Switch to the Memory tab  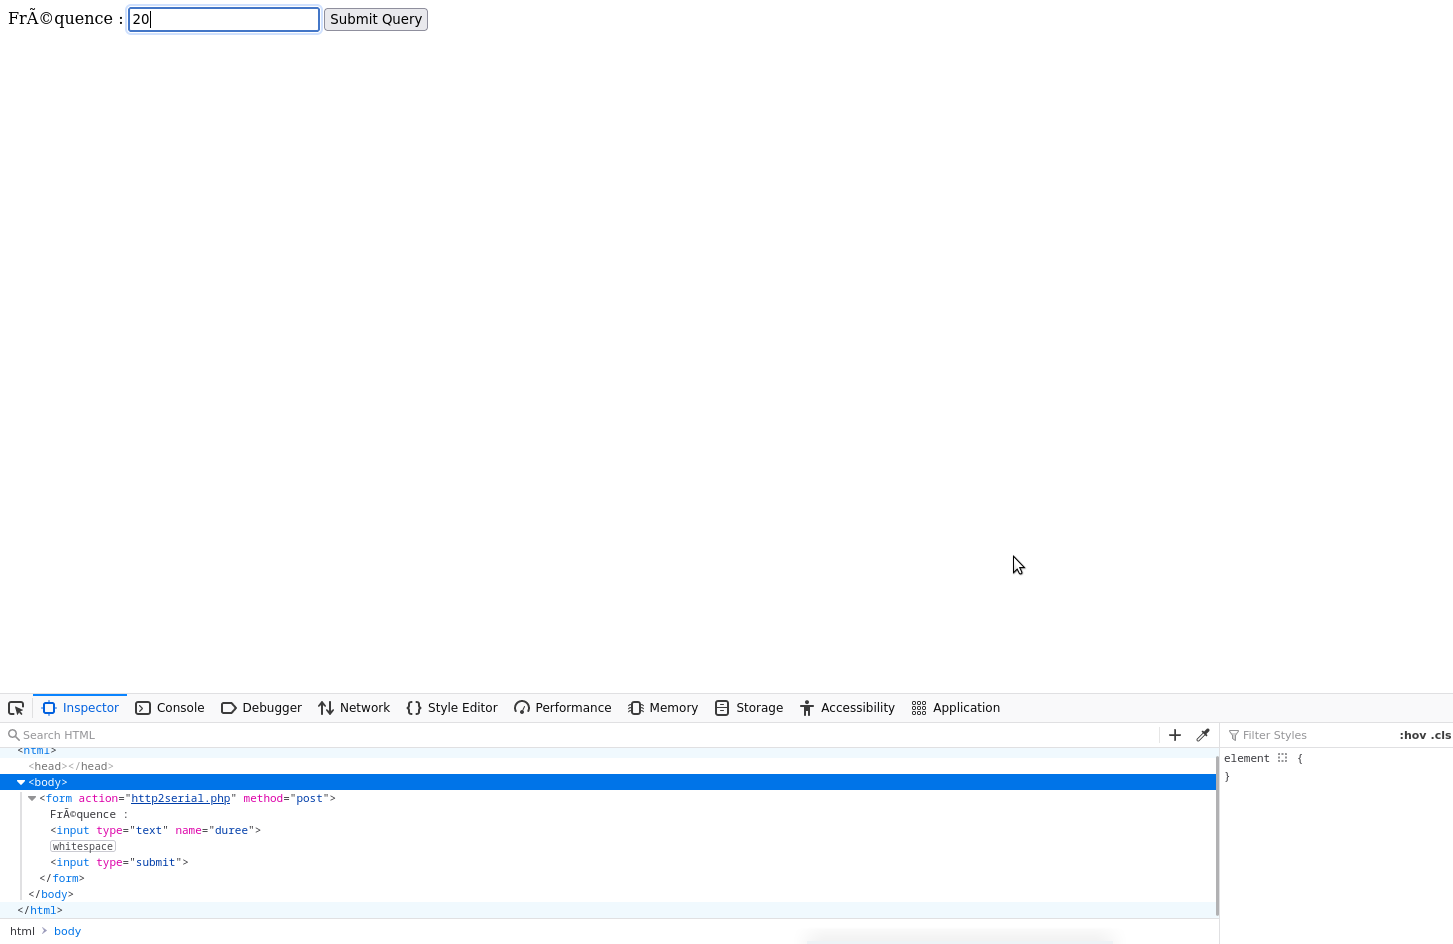tap(663, 708)
